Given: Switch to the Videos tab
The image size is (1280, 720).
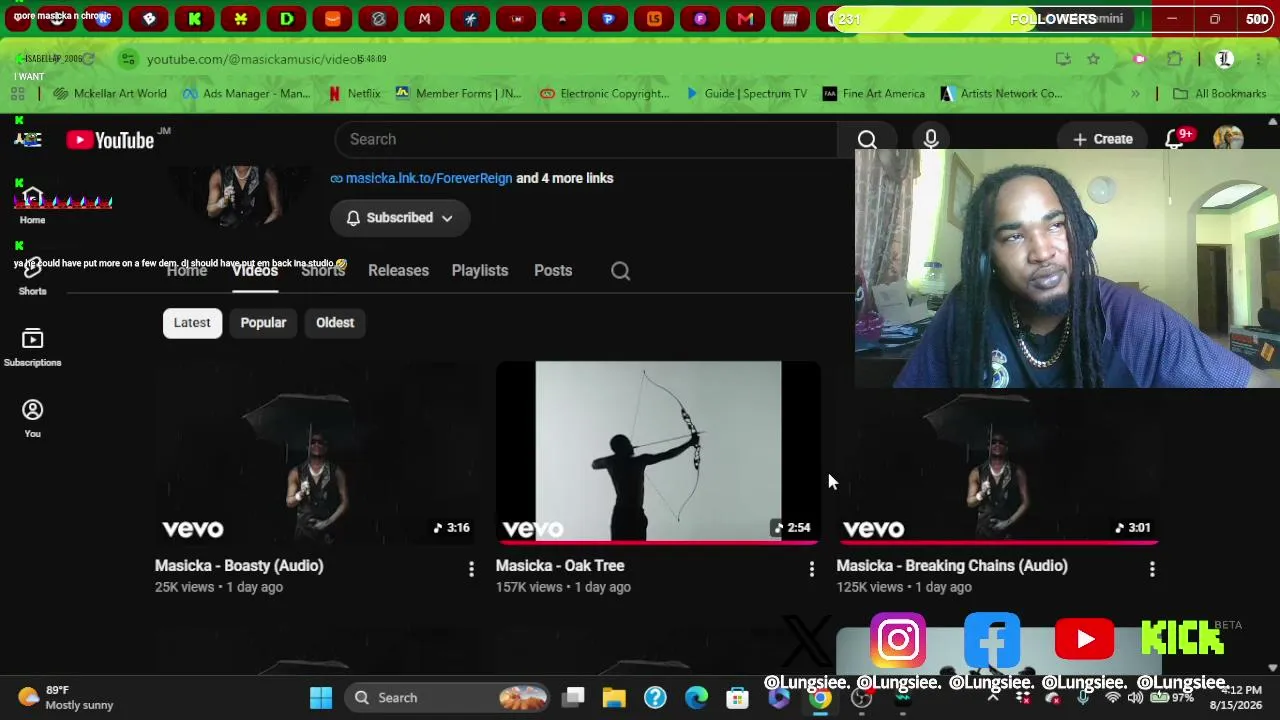Looking at the screenshot, I should pyautogui.click(x=255, y=271).
